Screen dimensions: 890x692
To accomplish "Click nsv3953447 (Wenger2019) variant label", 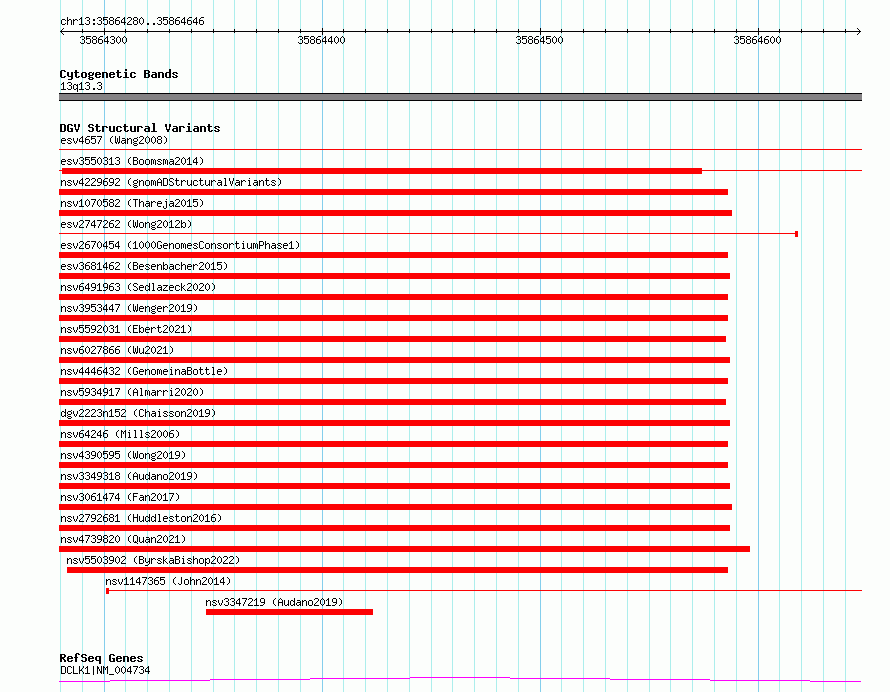I will (129, 308).
